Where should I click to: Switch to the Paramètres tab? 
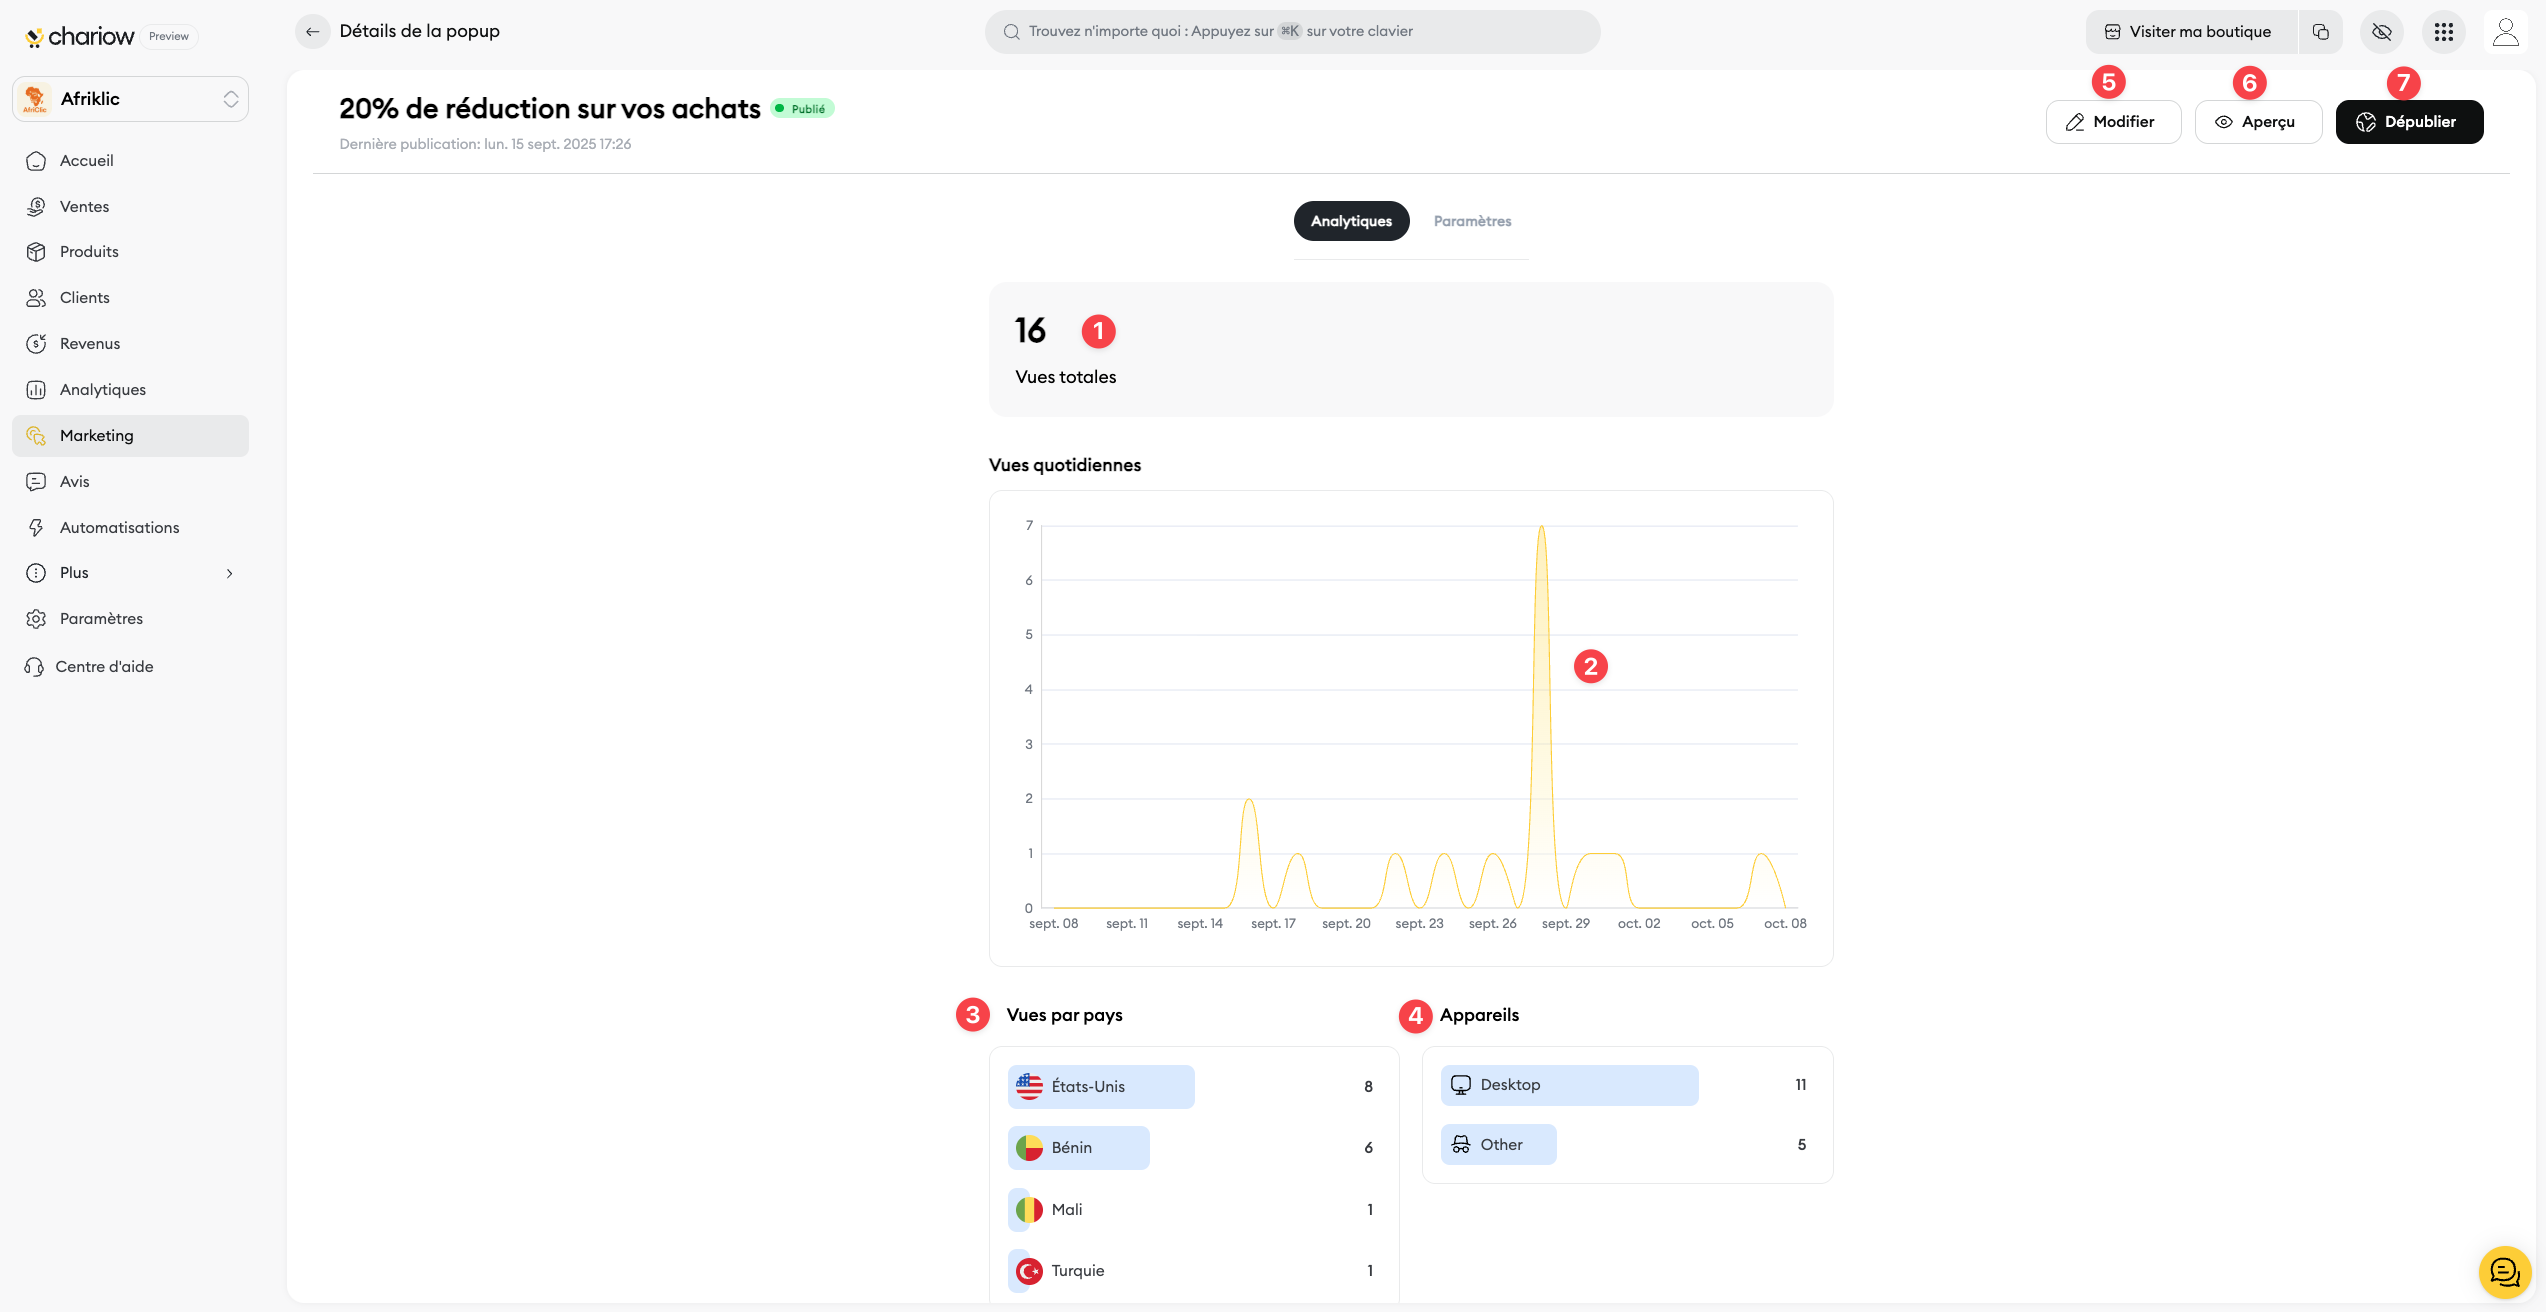coord(1472,221)
